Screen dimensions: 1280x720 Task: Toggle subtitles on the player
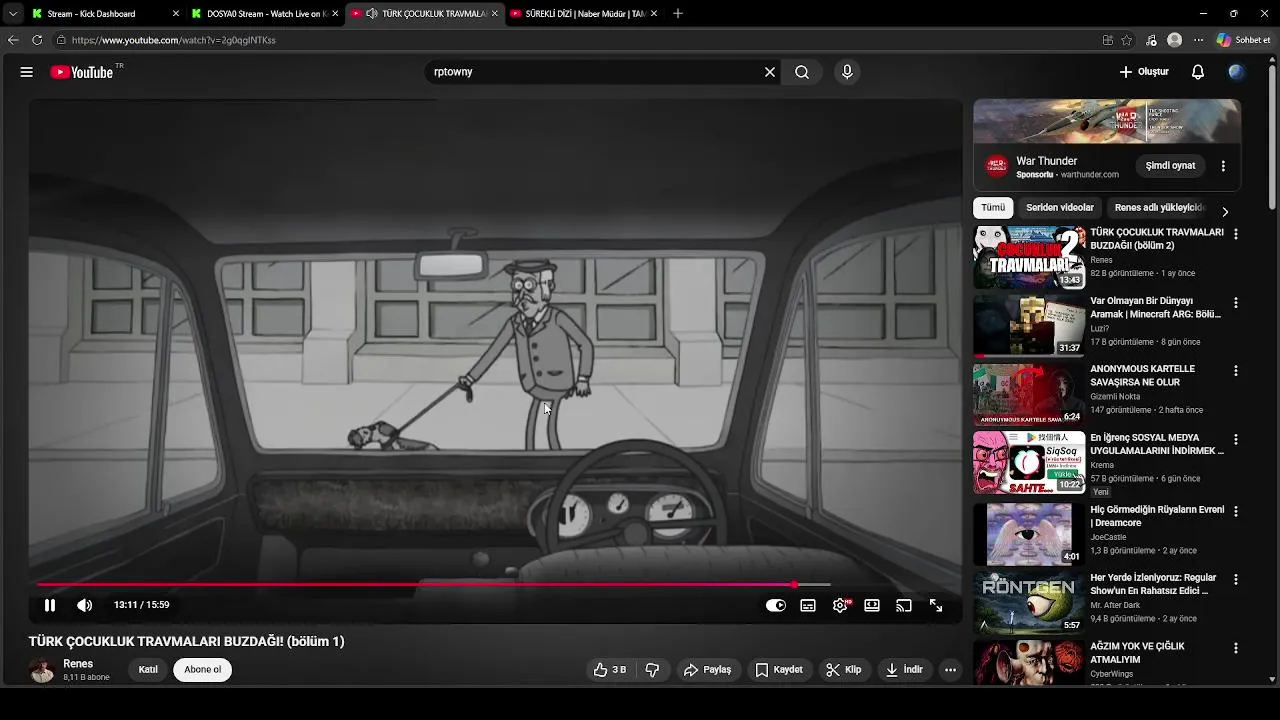click(808, 605)
